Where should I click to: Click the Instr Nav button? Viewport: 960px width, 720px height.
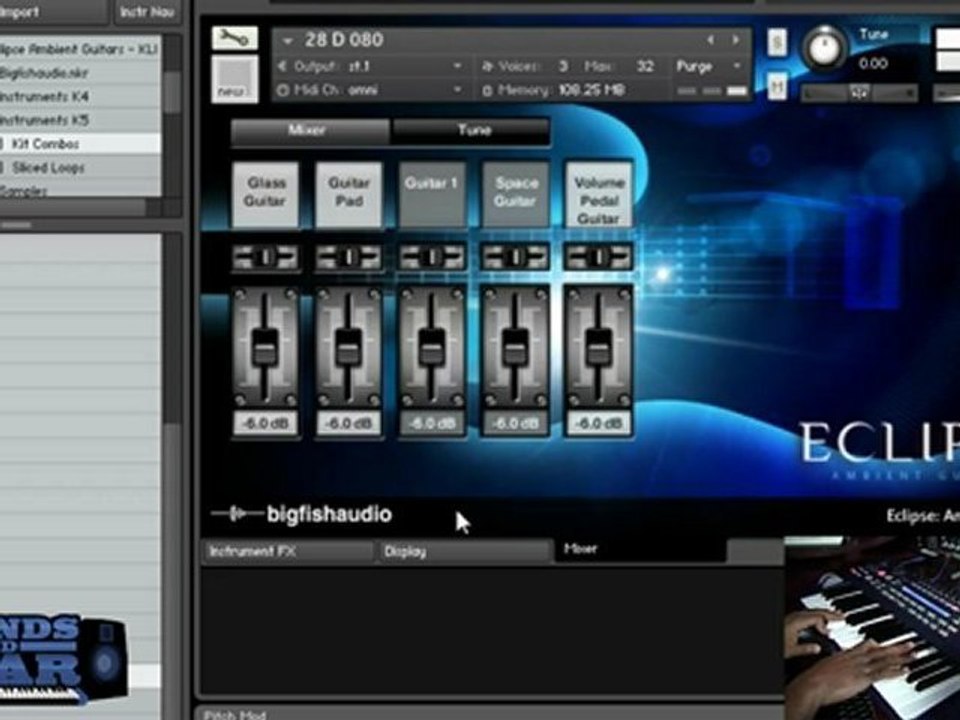147,12
